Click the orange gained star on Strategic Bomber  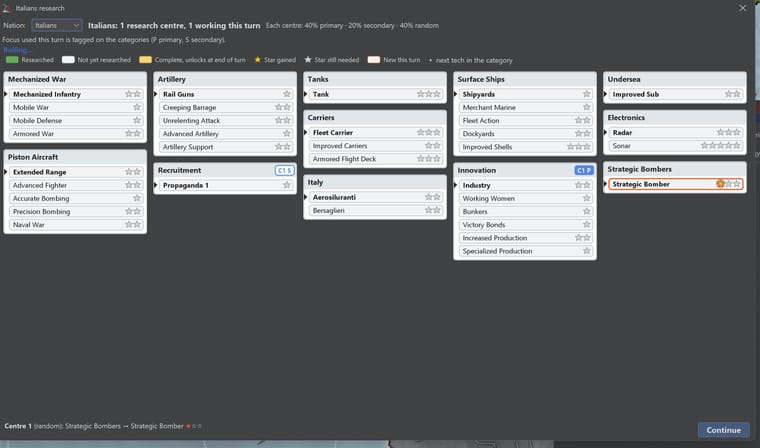point(720,184)
